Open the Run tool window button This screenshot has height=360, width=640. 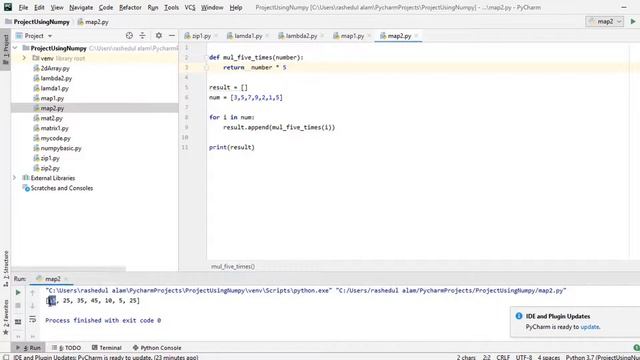[x=28, y=348]
